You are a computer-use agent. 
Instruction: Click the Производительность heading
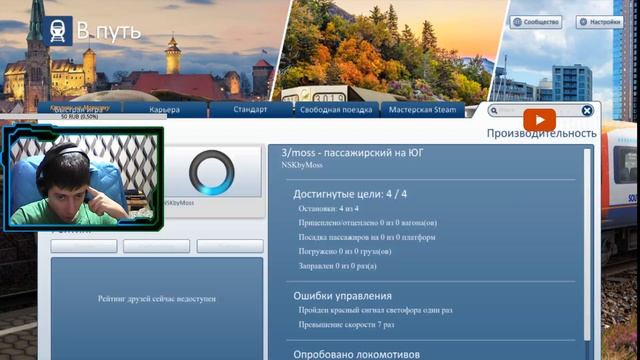(x=542, y=133)
